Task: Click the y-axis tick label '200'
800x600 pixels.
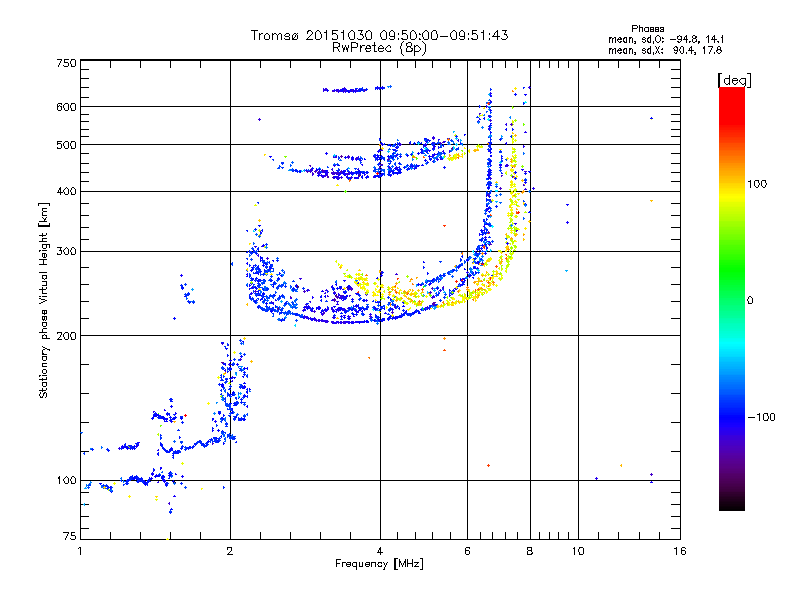Action: pyautogui.click(x=66, y=336)
